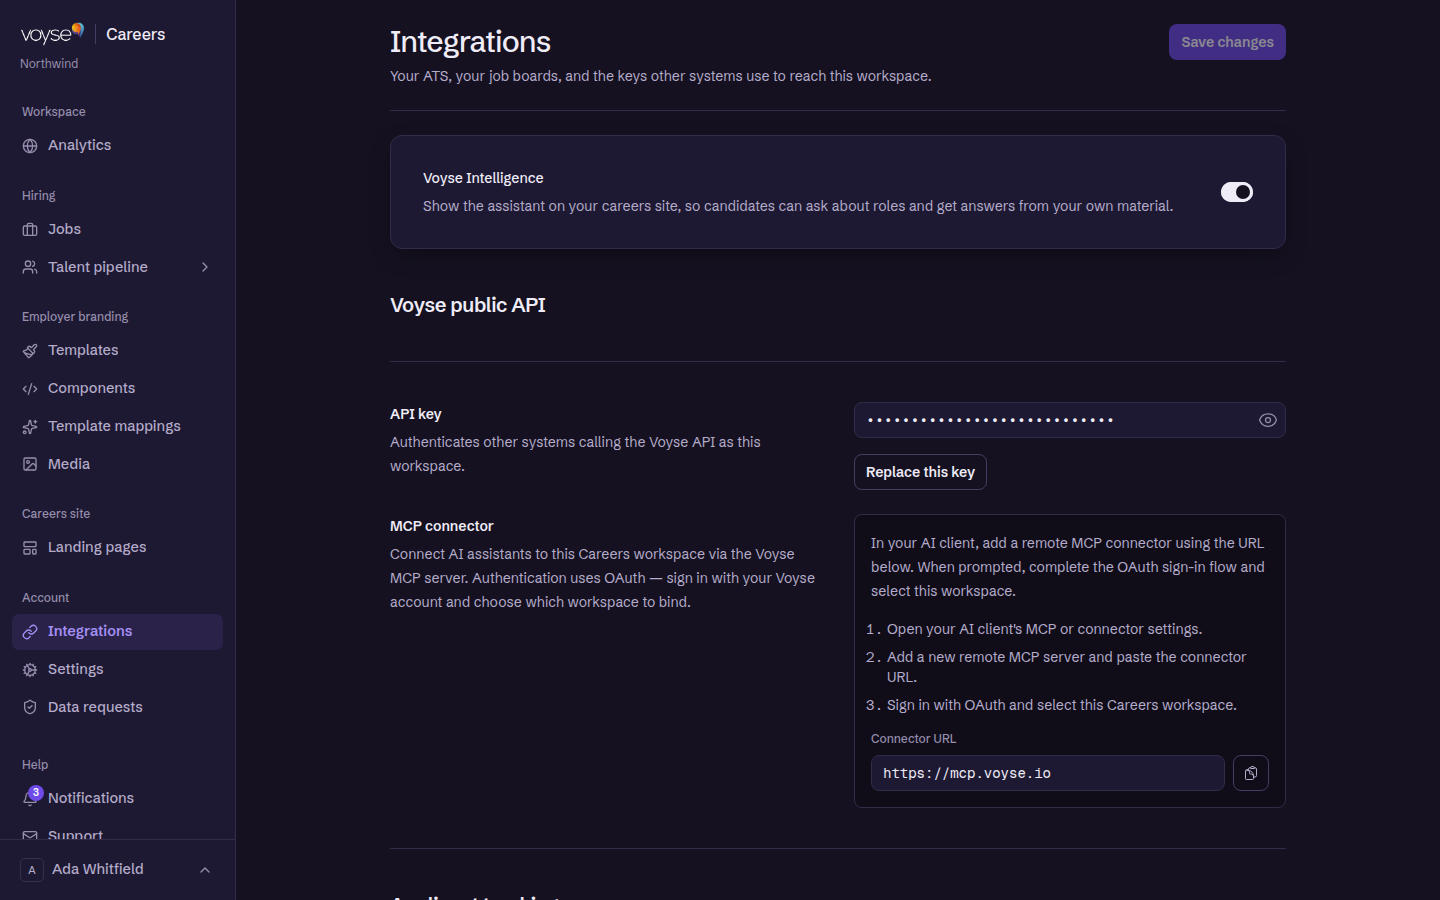Click the Templates paintbrush icon
Viewport: 1440px width, 900px height.
[30, 351]
